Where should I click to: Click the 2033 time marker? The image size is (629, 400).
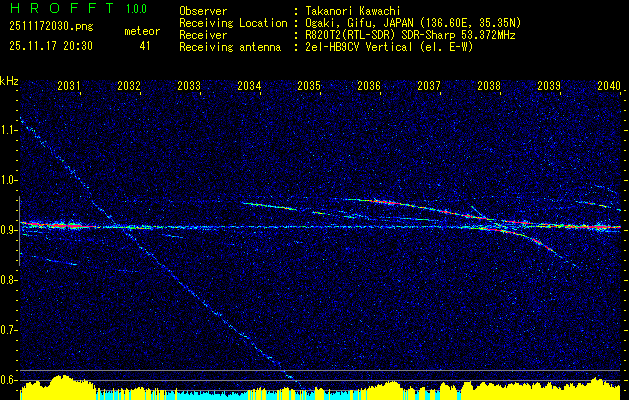click(189, 85)
